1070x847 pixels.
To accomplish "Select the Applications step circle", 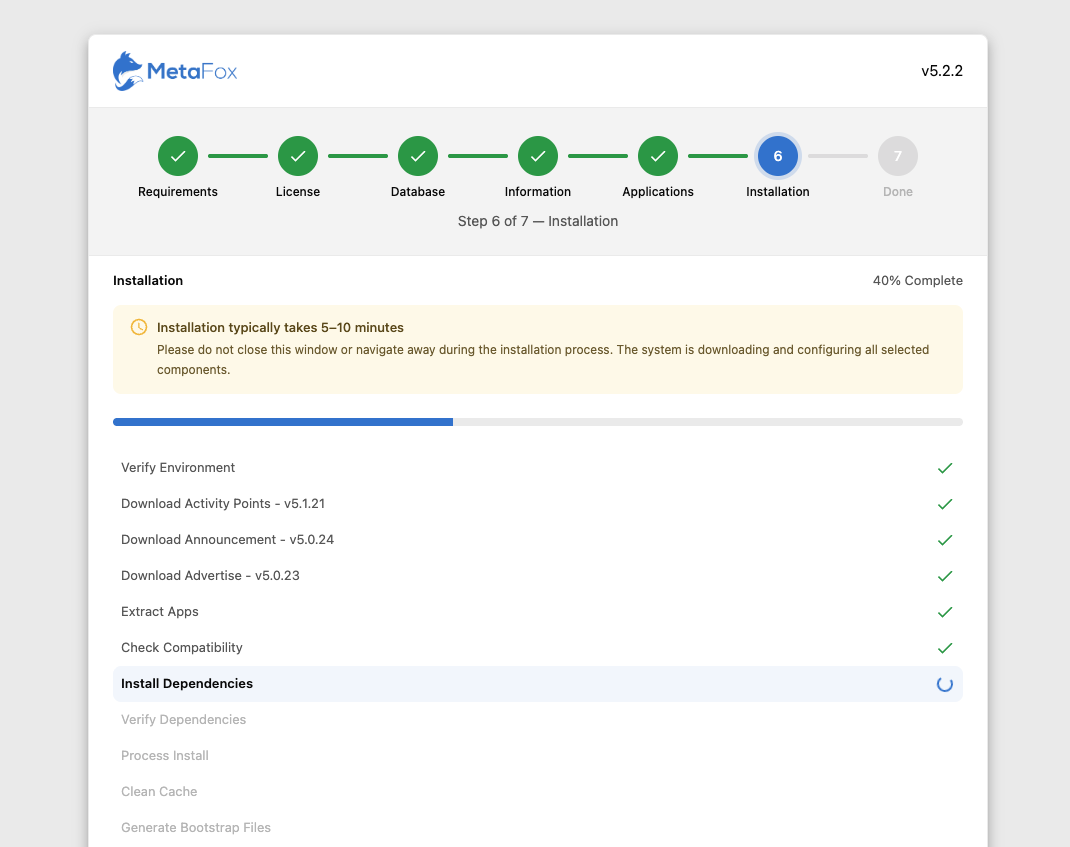I will (x=658, y=156).
